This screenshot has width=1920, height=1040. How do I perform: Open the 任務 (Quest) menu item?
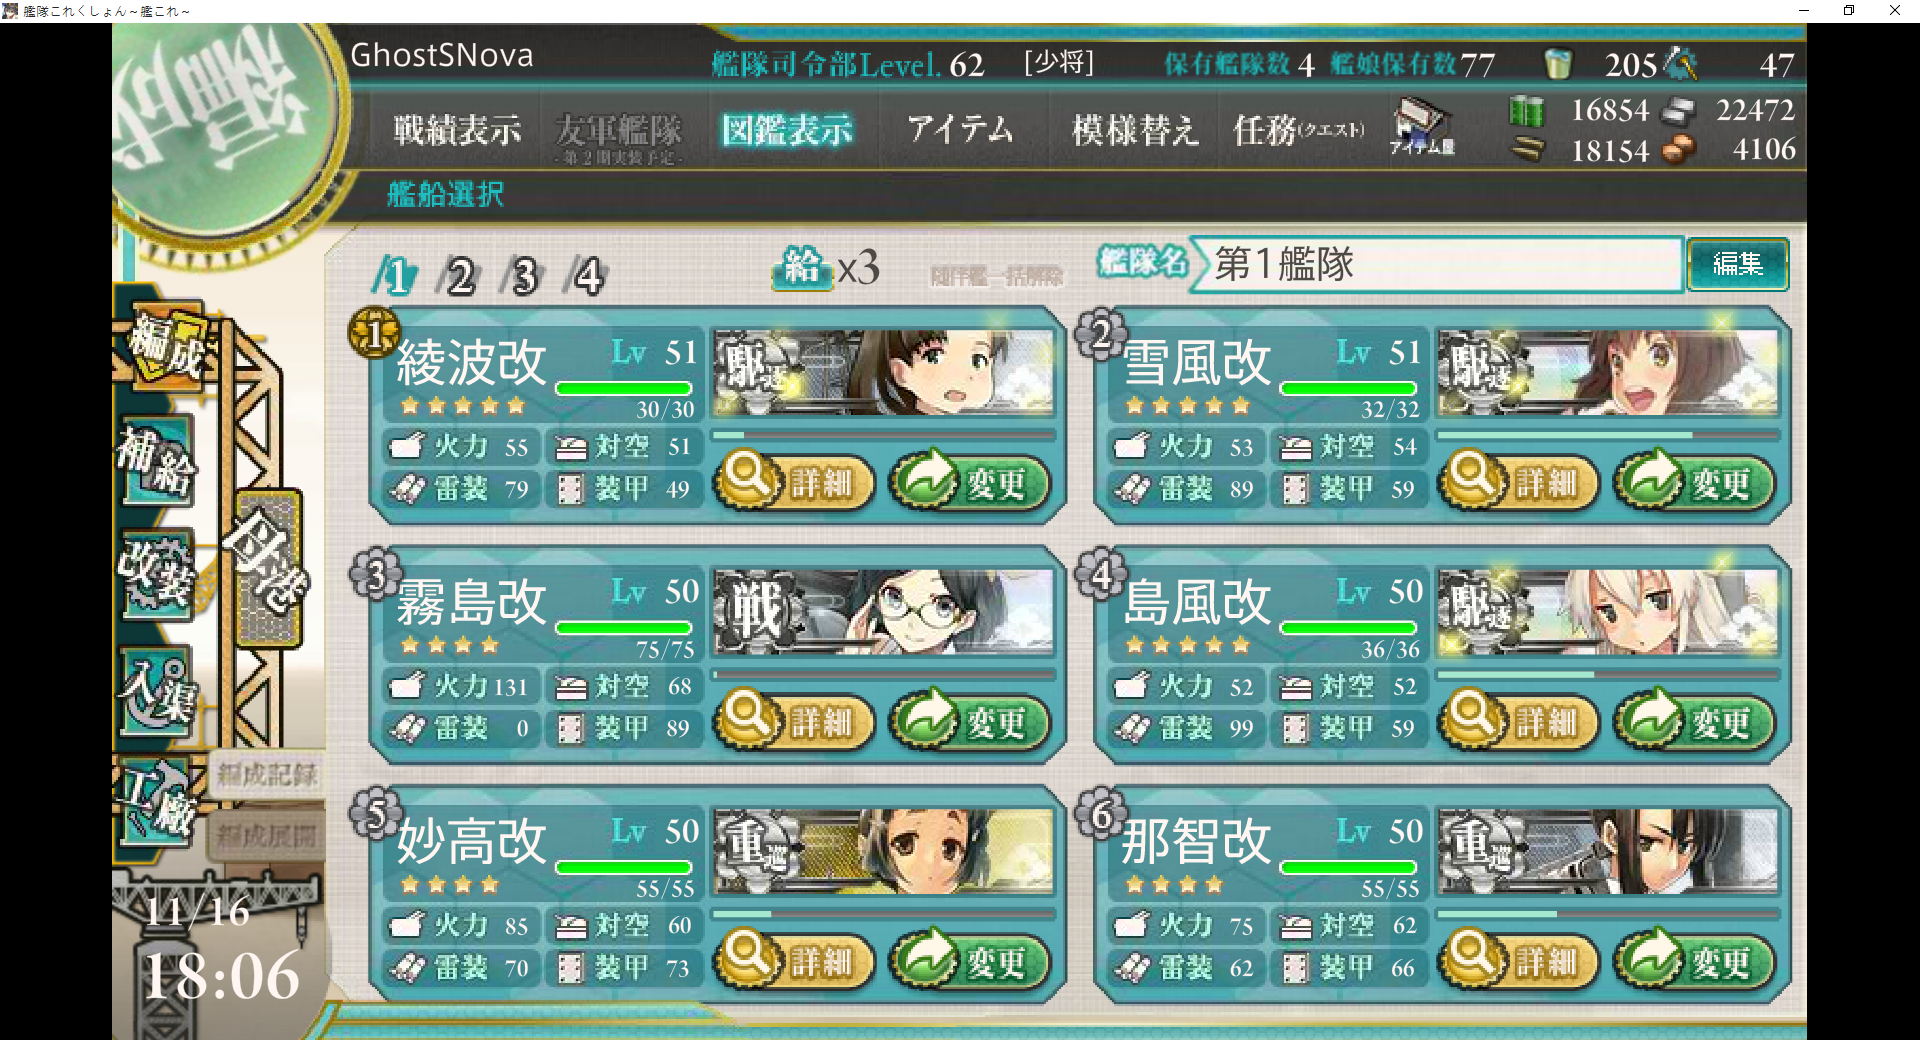click(1298, 130)
